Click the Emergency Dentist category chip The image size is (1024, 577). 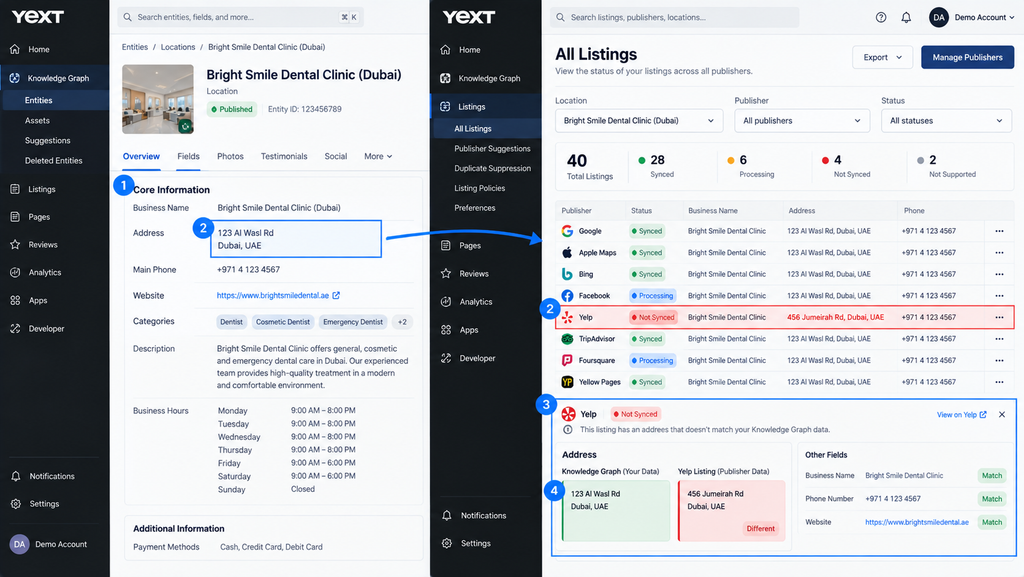[x=353, y=322]
